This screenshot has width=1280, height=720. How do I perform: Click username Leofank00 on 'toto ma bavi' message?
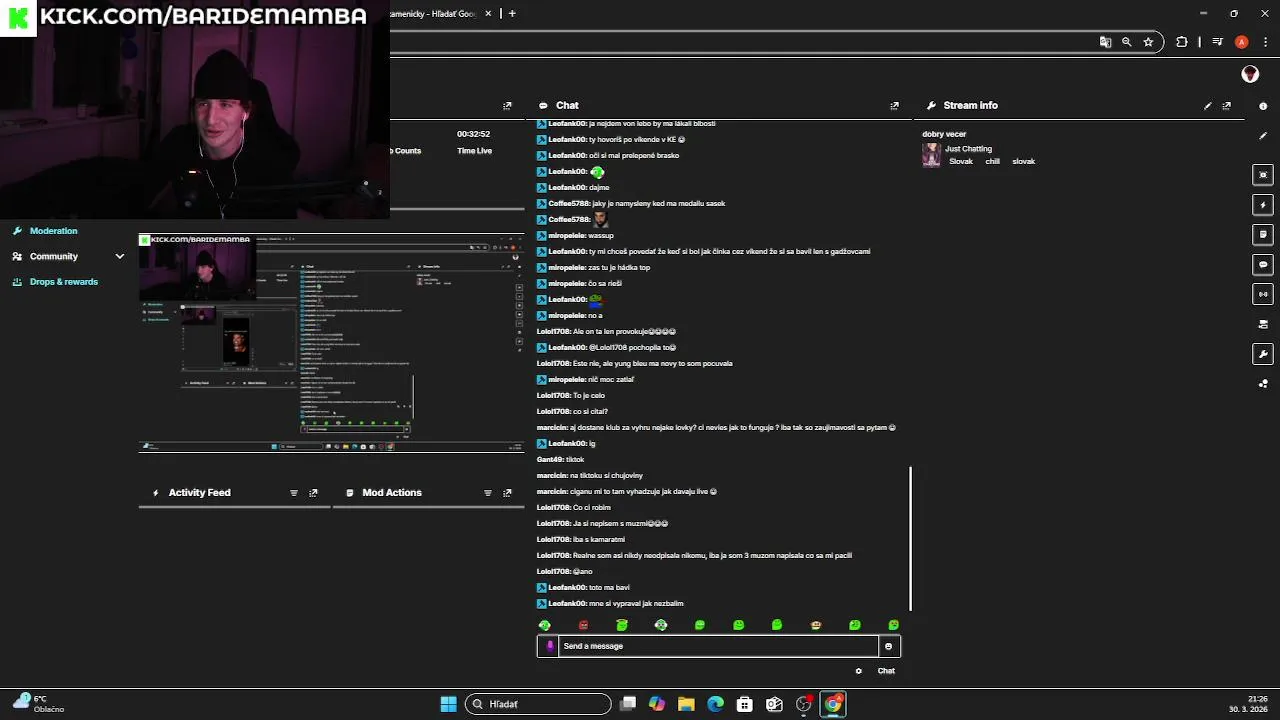pos(567,588)
